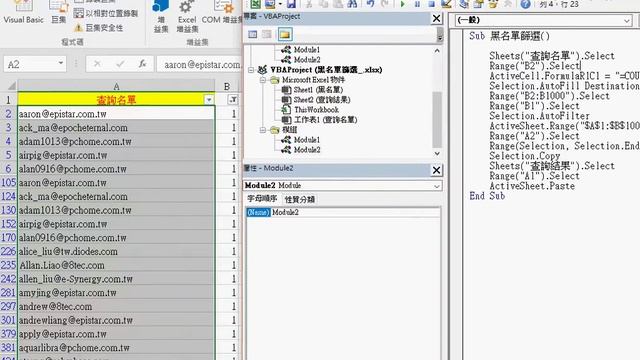640x360 pixels.
Task: Click View Object icon in project pane
Action: (x=267, y=34)
